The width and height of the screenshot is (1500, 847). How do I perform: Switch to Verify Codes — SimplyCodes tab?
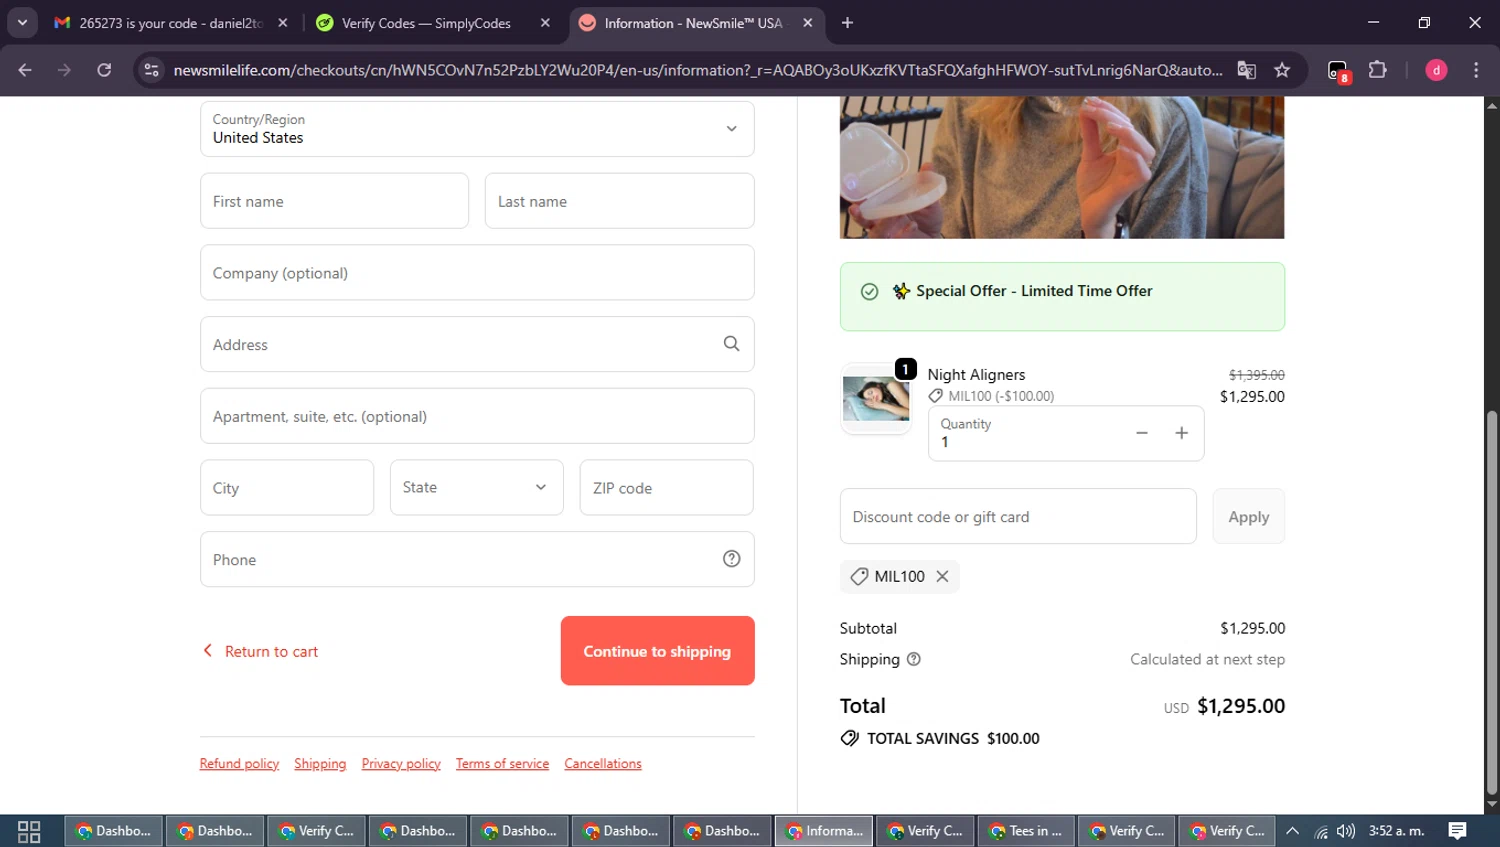click(425, 23)
